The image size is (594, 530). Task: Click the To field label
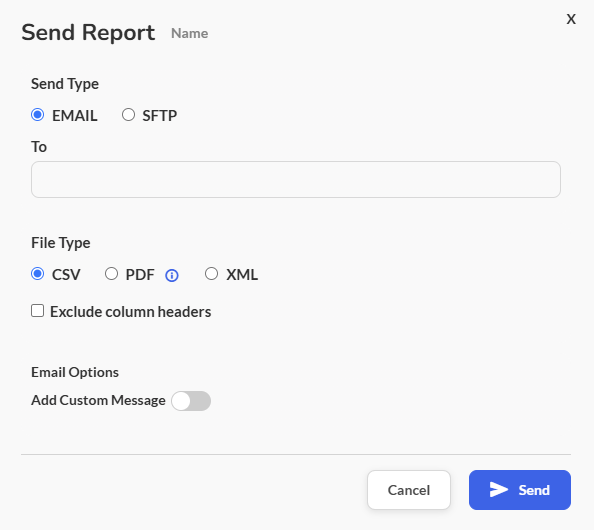(x=39, y=147)
